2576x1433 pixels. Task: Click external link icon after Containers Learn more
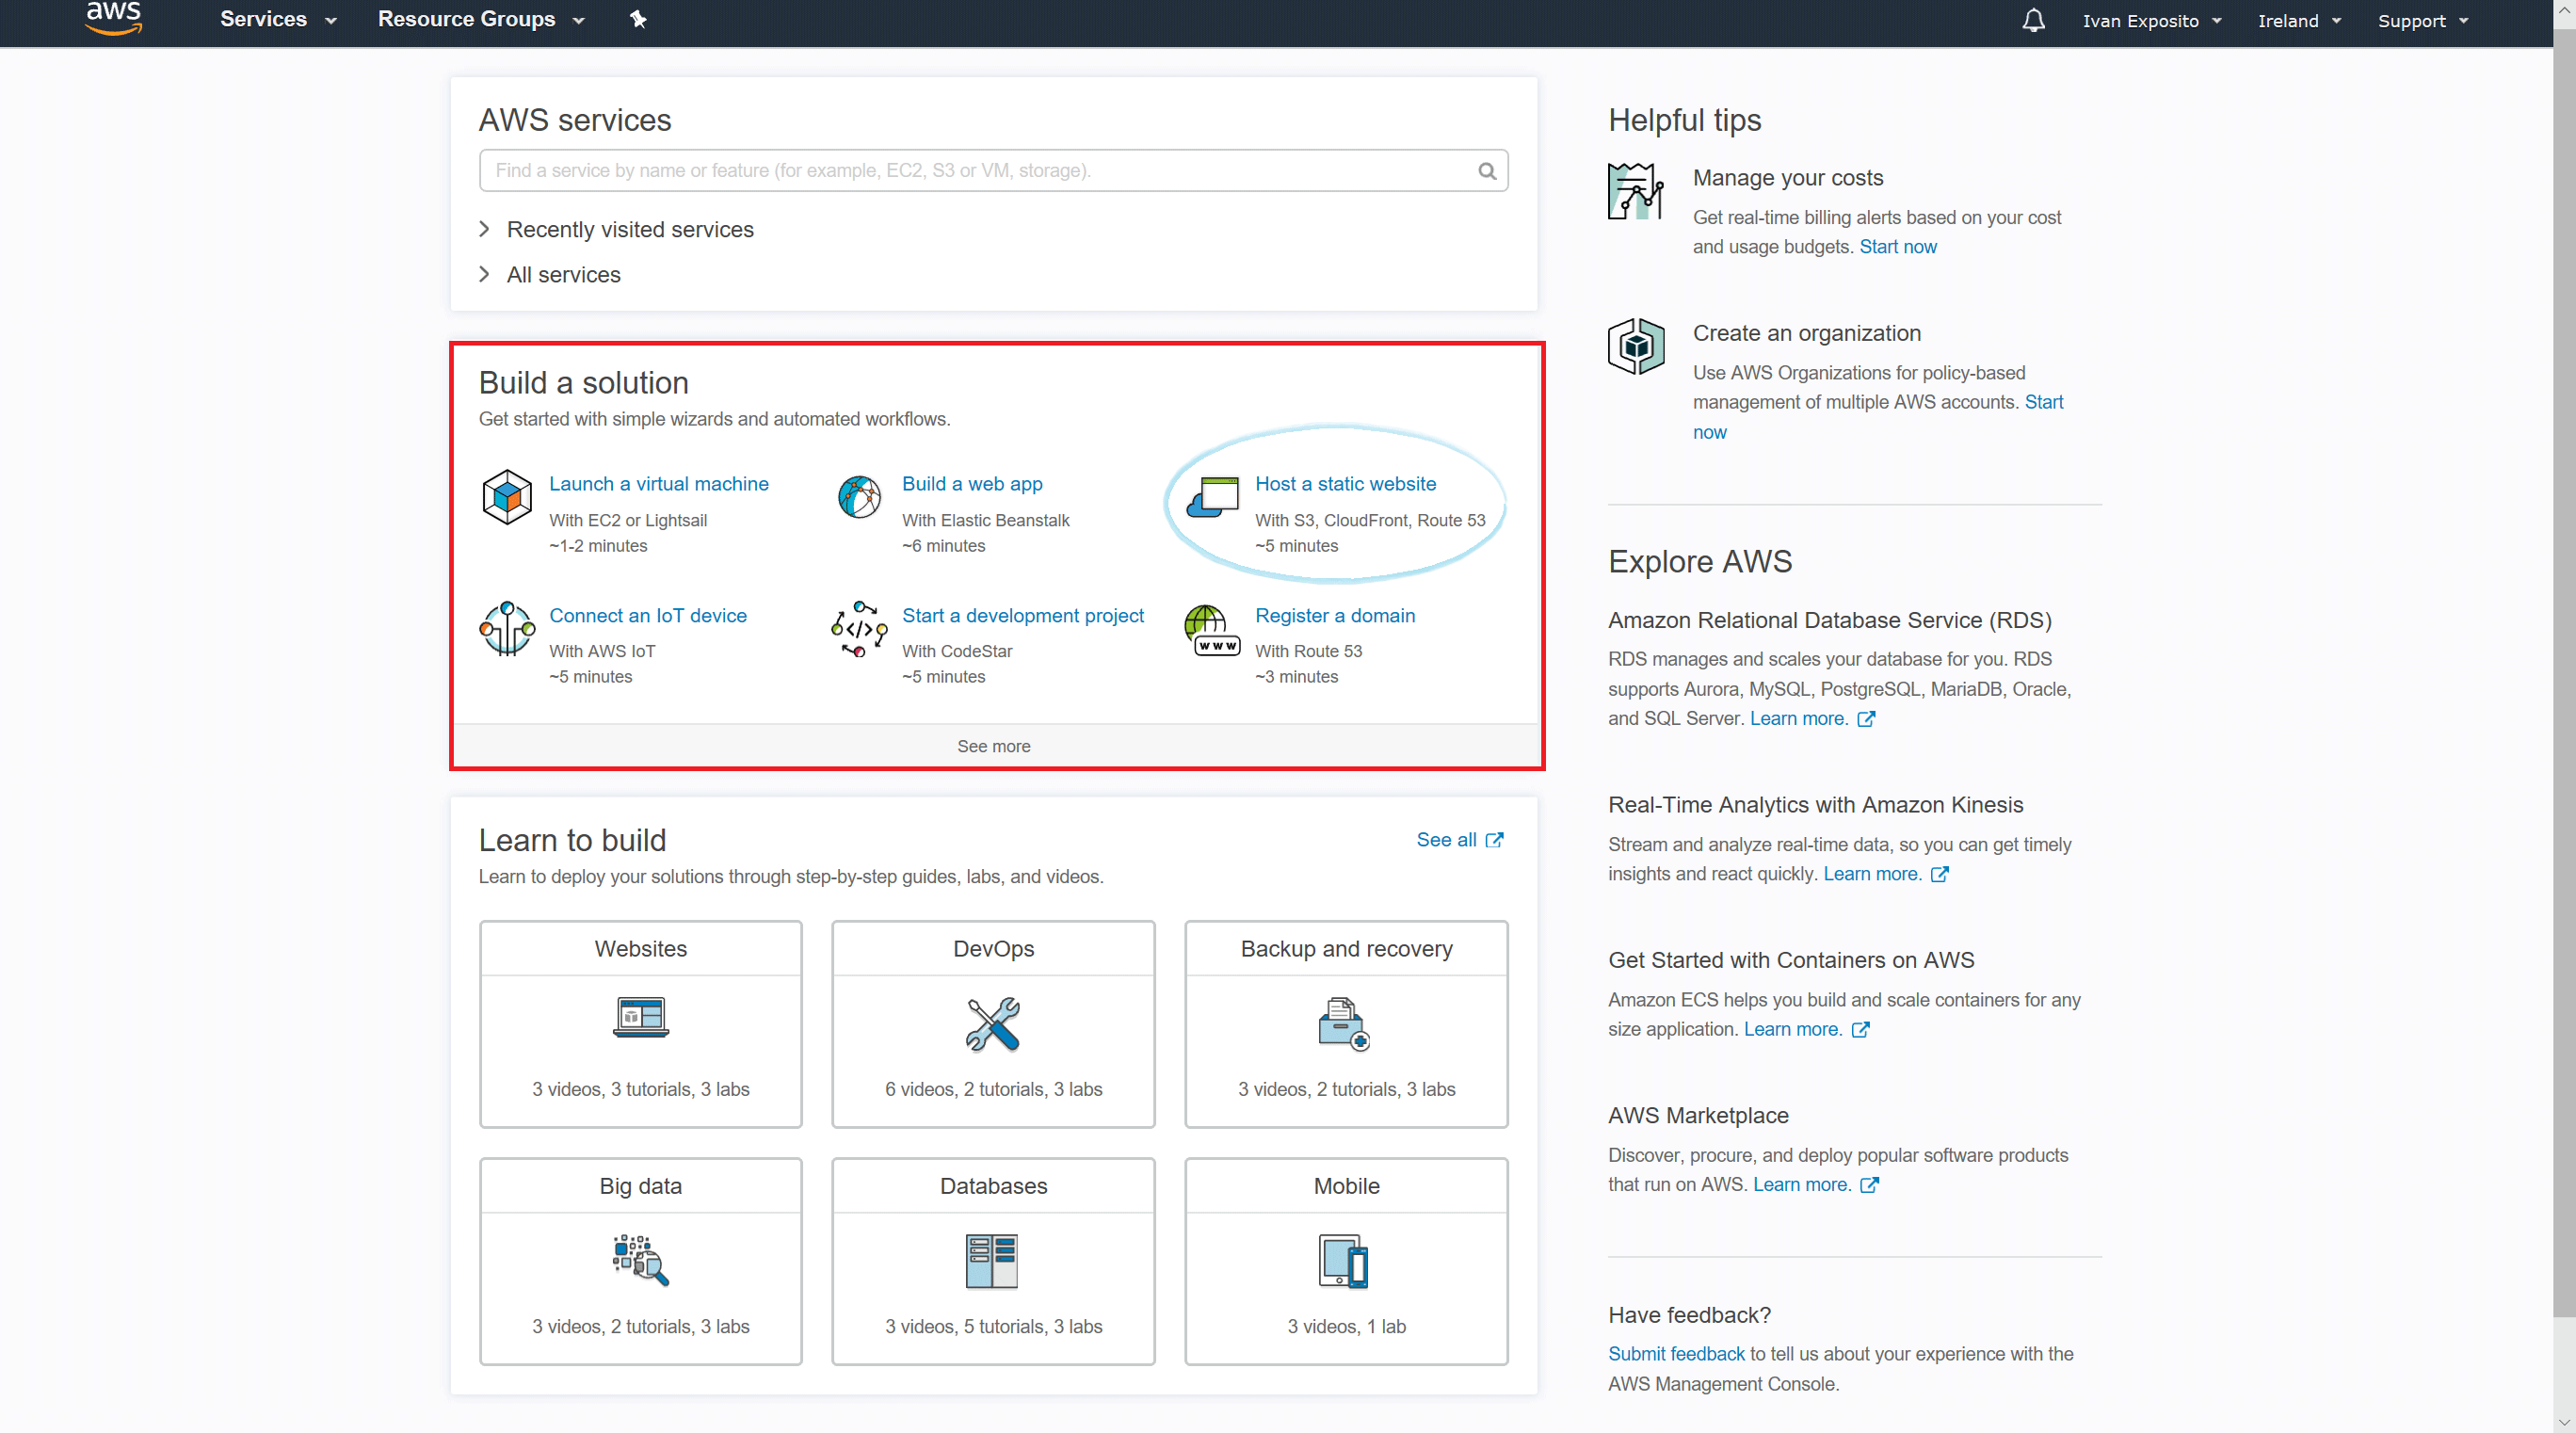[1860, 1030]
